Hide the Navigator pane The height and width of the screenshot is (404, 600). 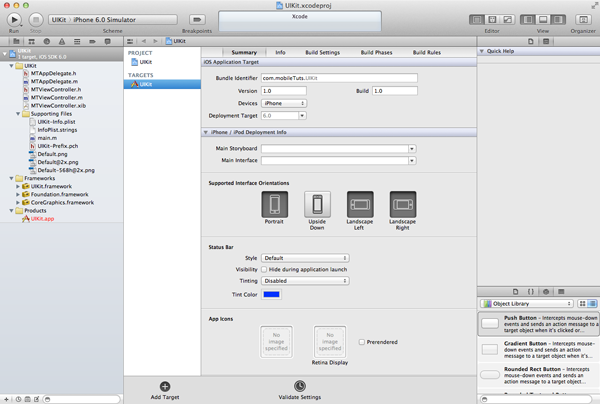pos(528,20)
